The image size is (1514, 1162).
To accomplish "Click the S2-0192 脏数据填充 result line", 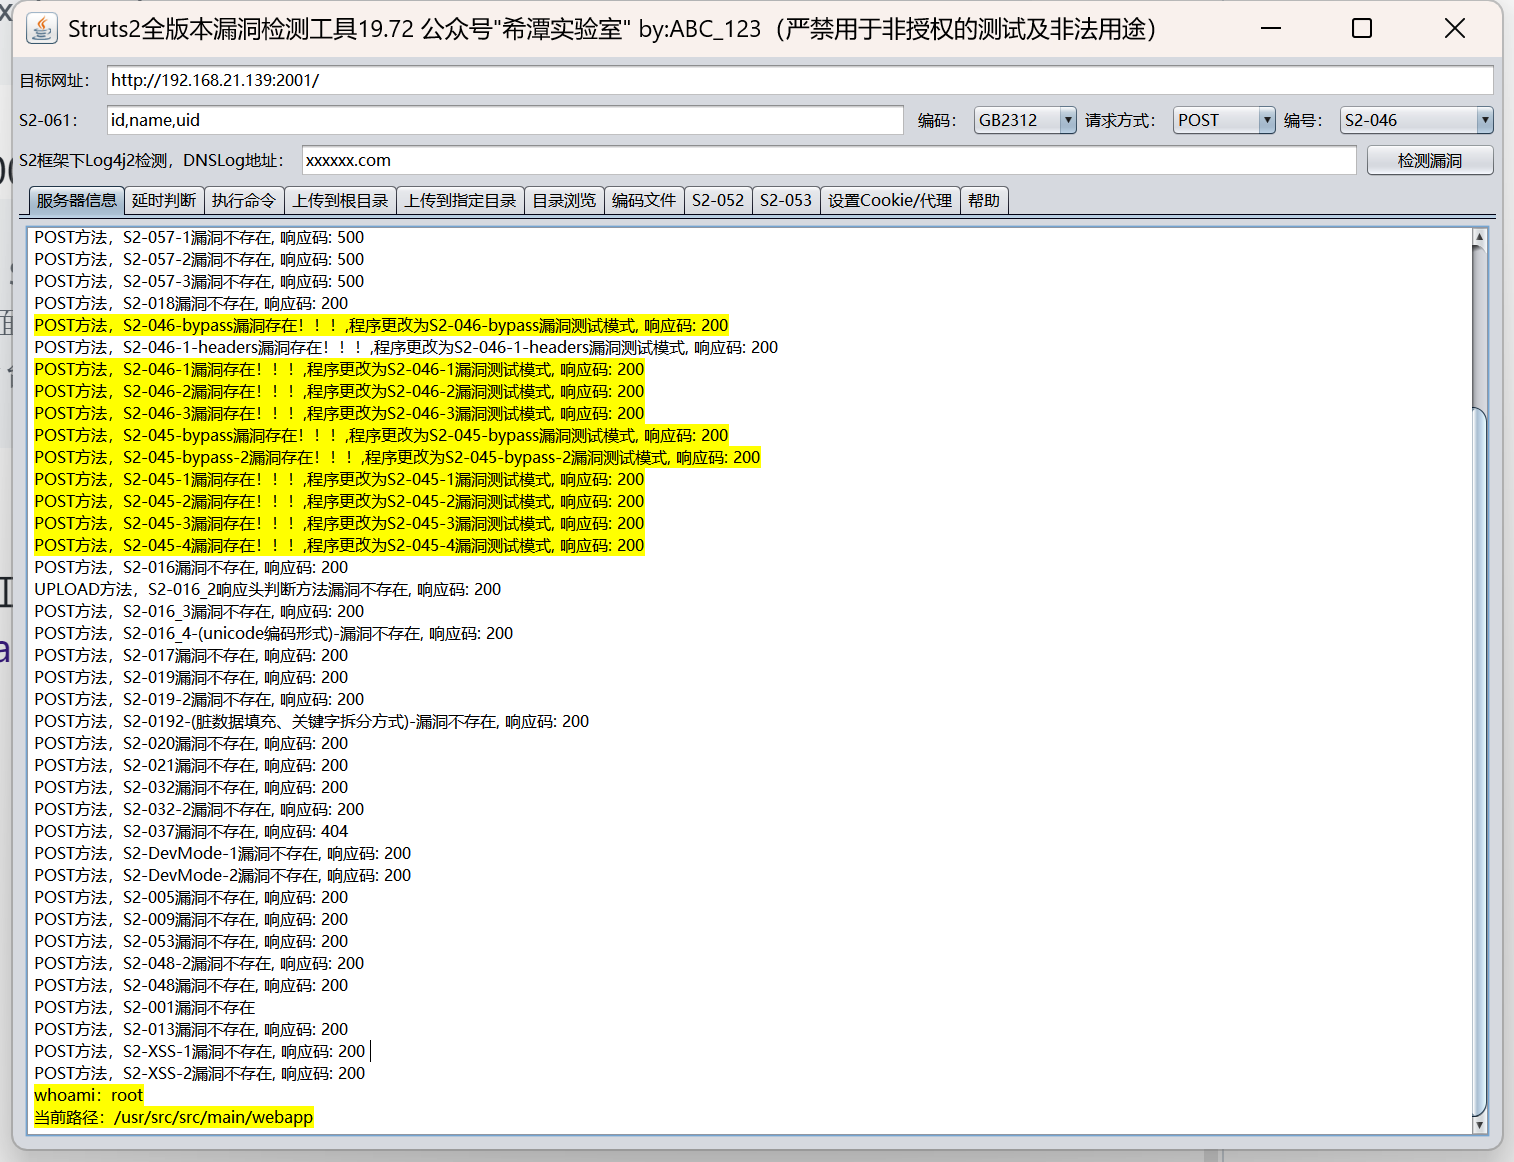I will 312,721.
